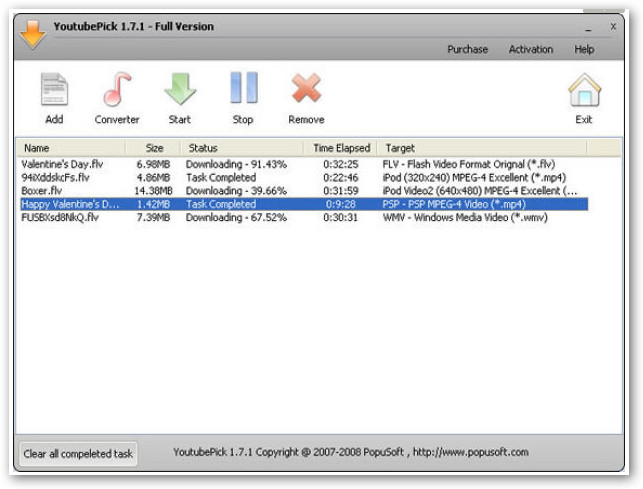The image size is (643, 489).
Task: Click the FLV - Flash Video Format target
Action: (x=469, y=164)
